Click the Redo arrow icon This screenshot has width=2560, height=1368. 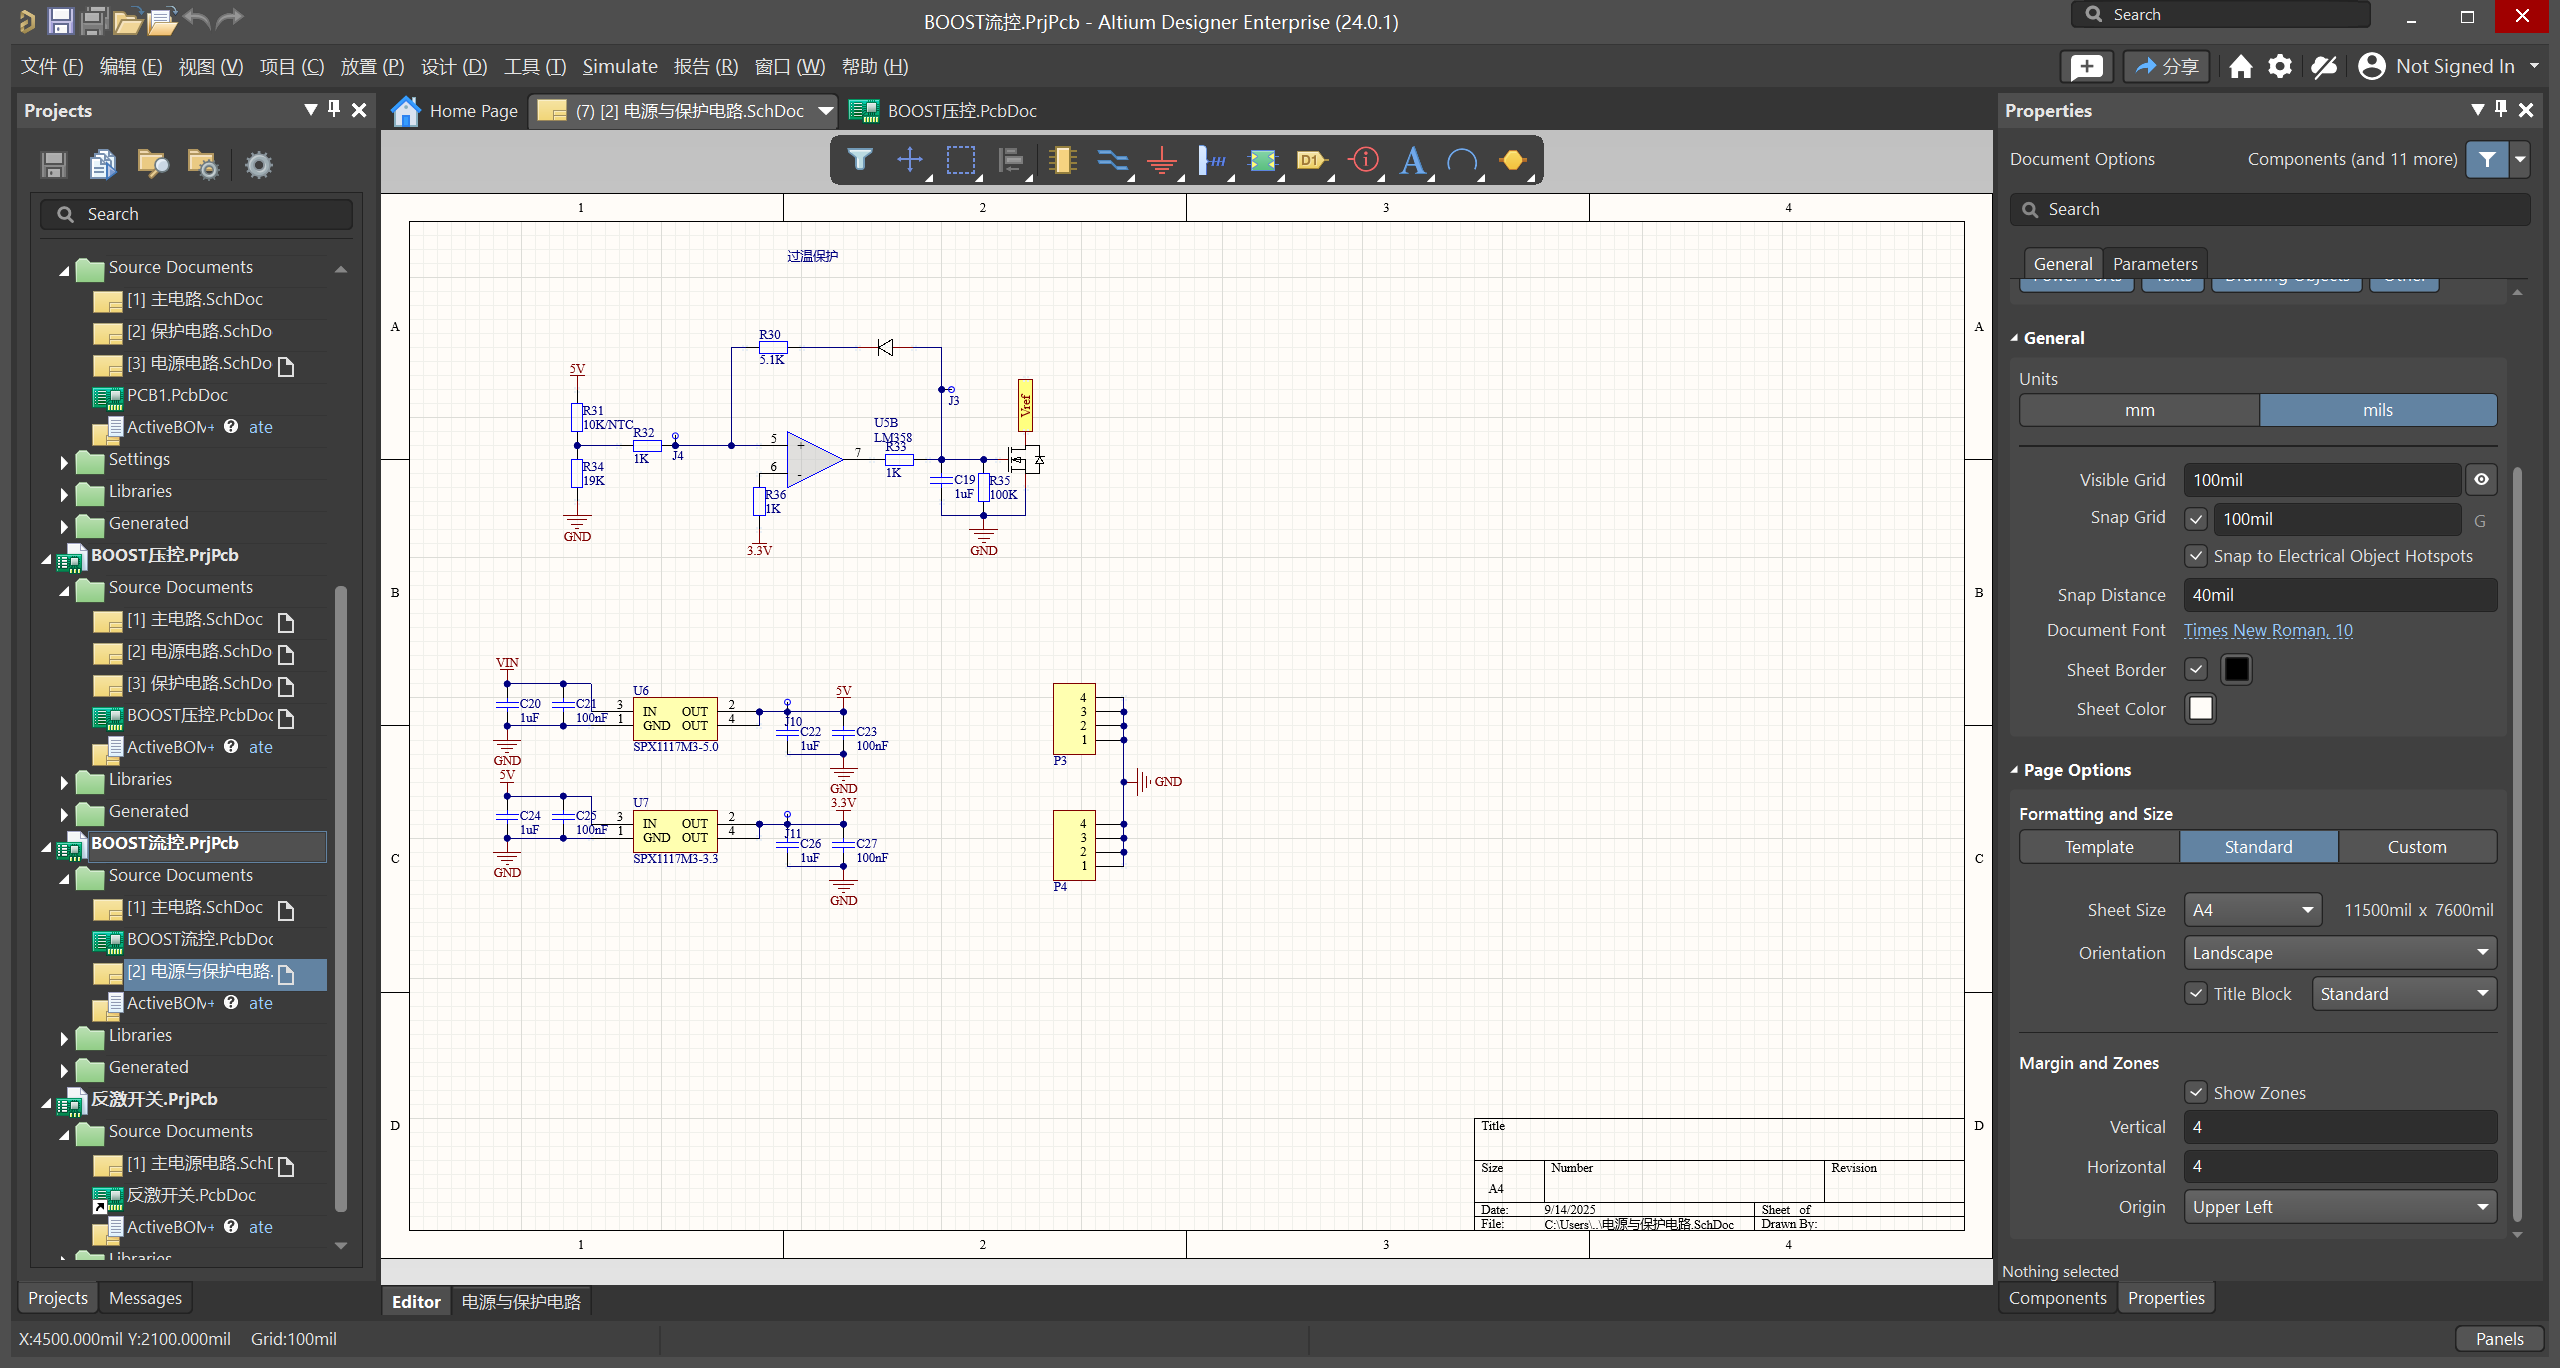click(x=231, y=18)
